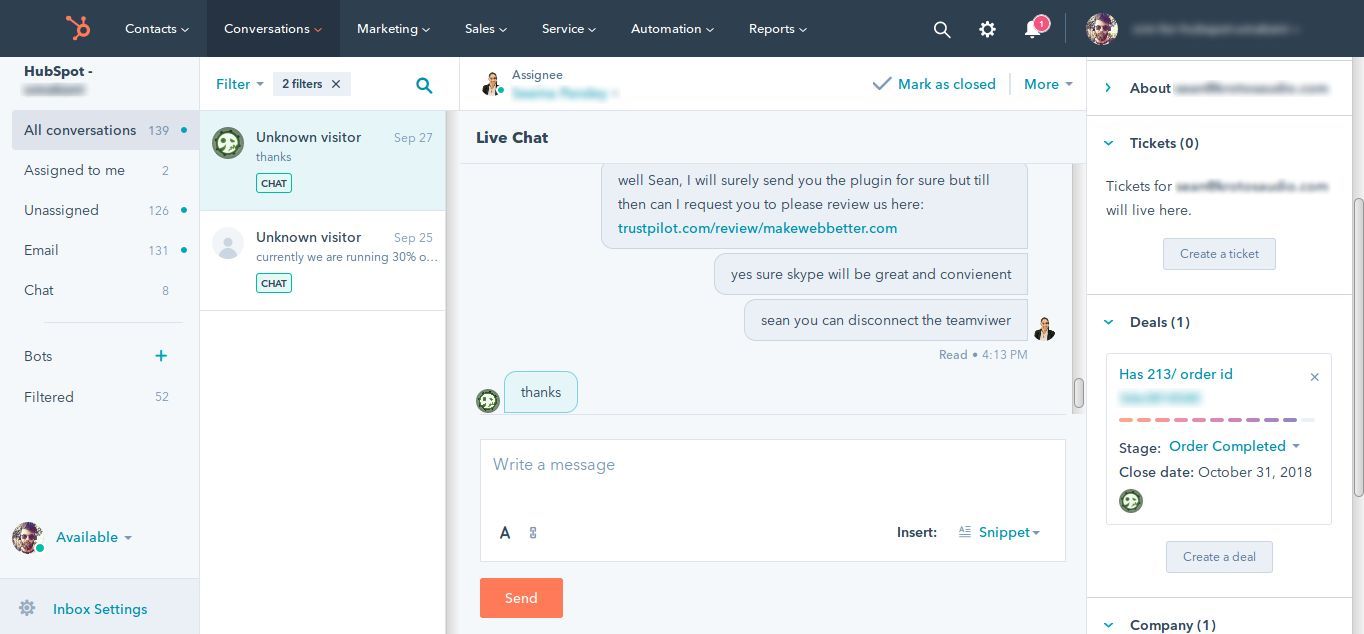The image size is (1364, 634).
Task: Click the Create a ticket button
Action: [x=1218, y=254]
